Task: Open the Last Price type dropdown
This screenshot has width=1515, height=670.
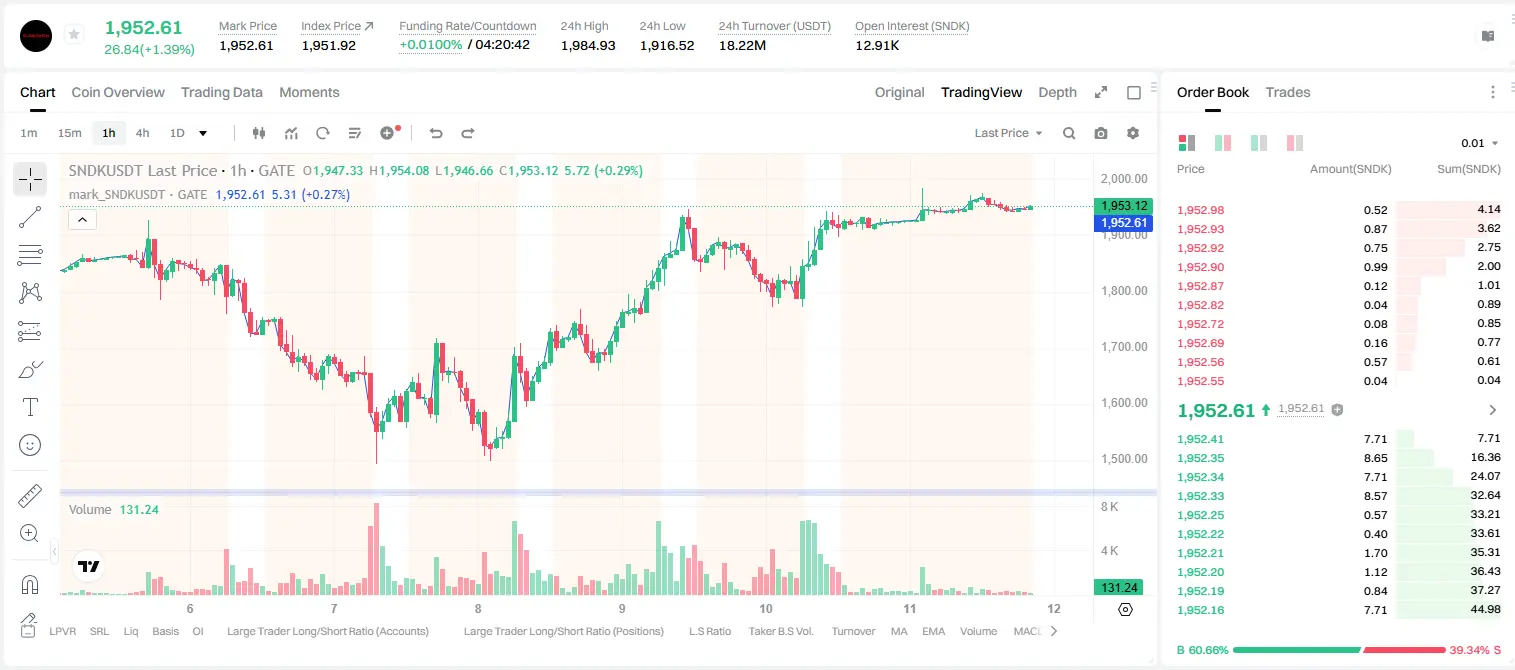Action: (1008, 133)
